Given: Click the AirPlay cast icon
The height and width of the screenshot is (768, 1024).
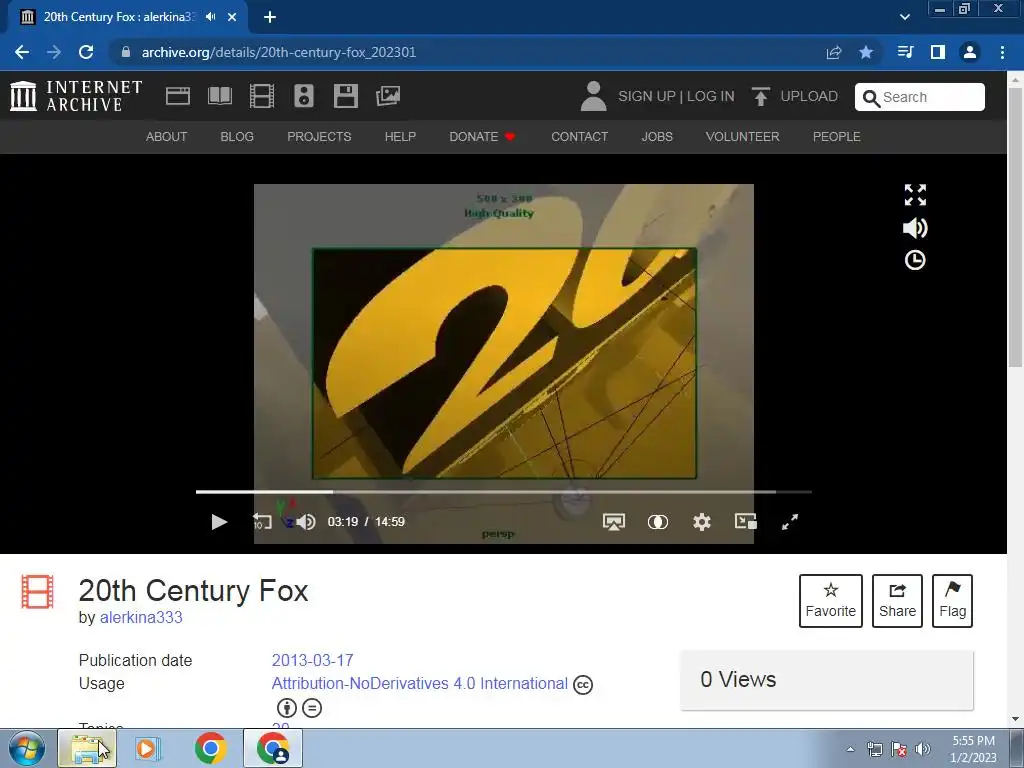Looking at the screenshot, I should [613, 522].
